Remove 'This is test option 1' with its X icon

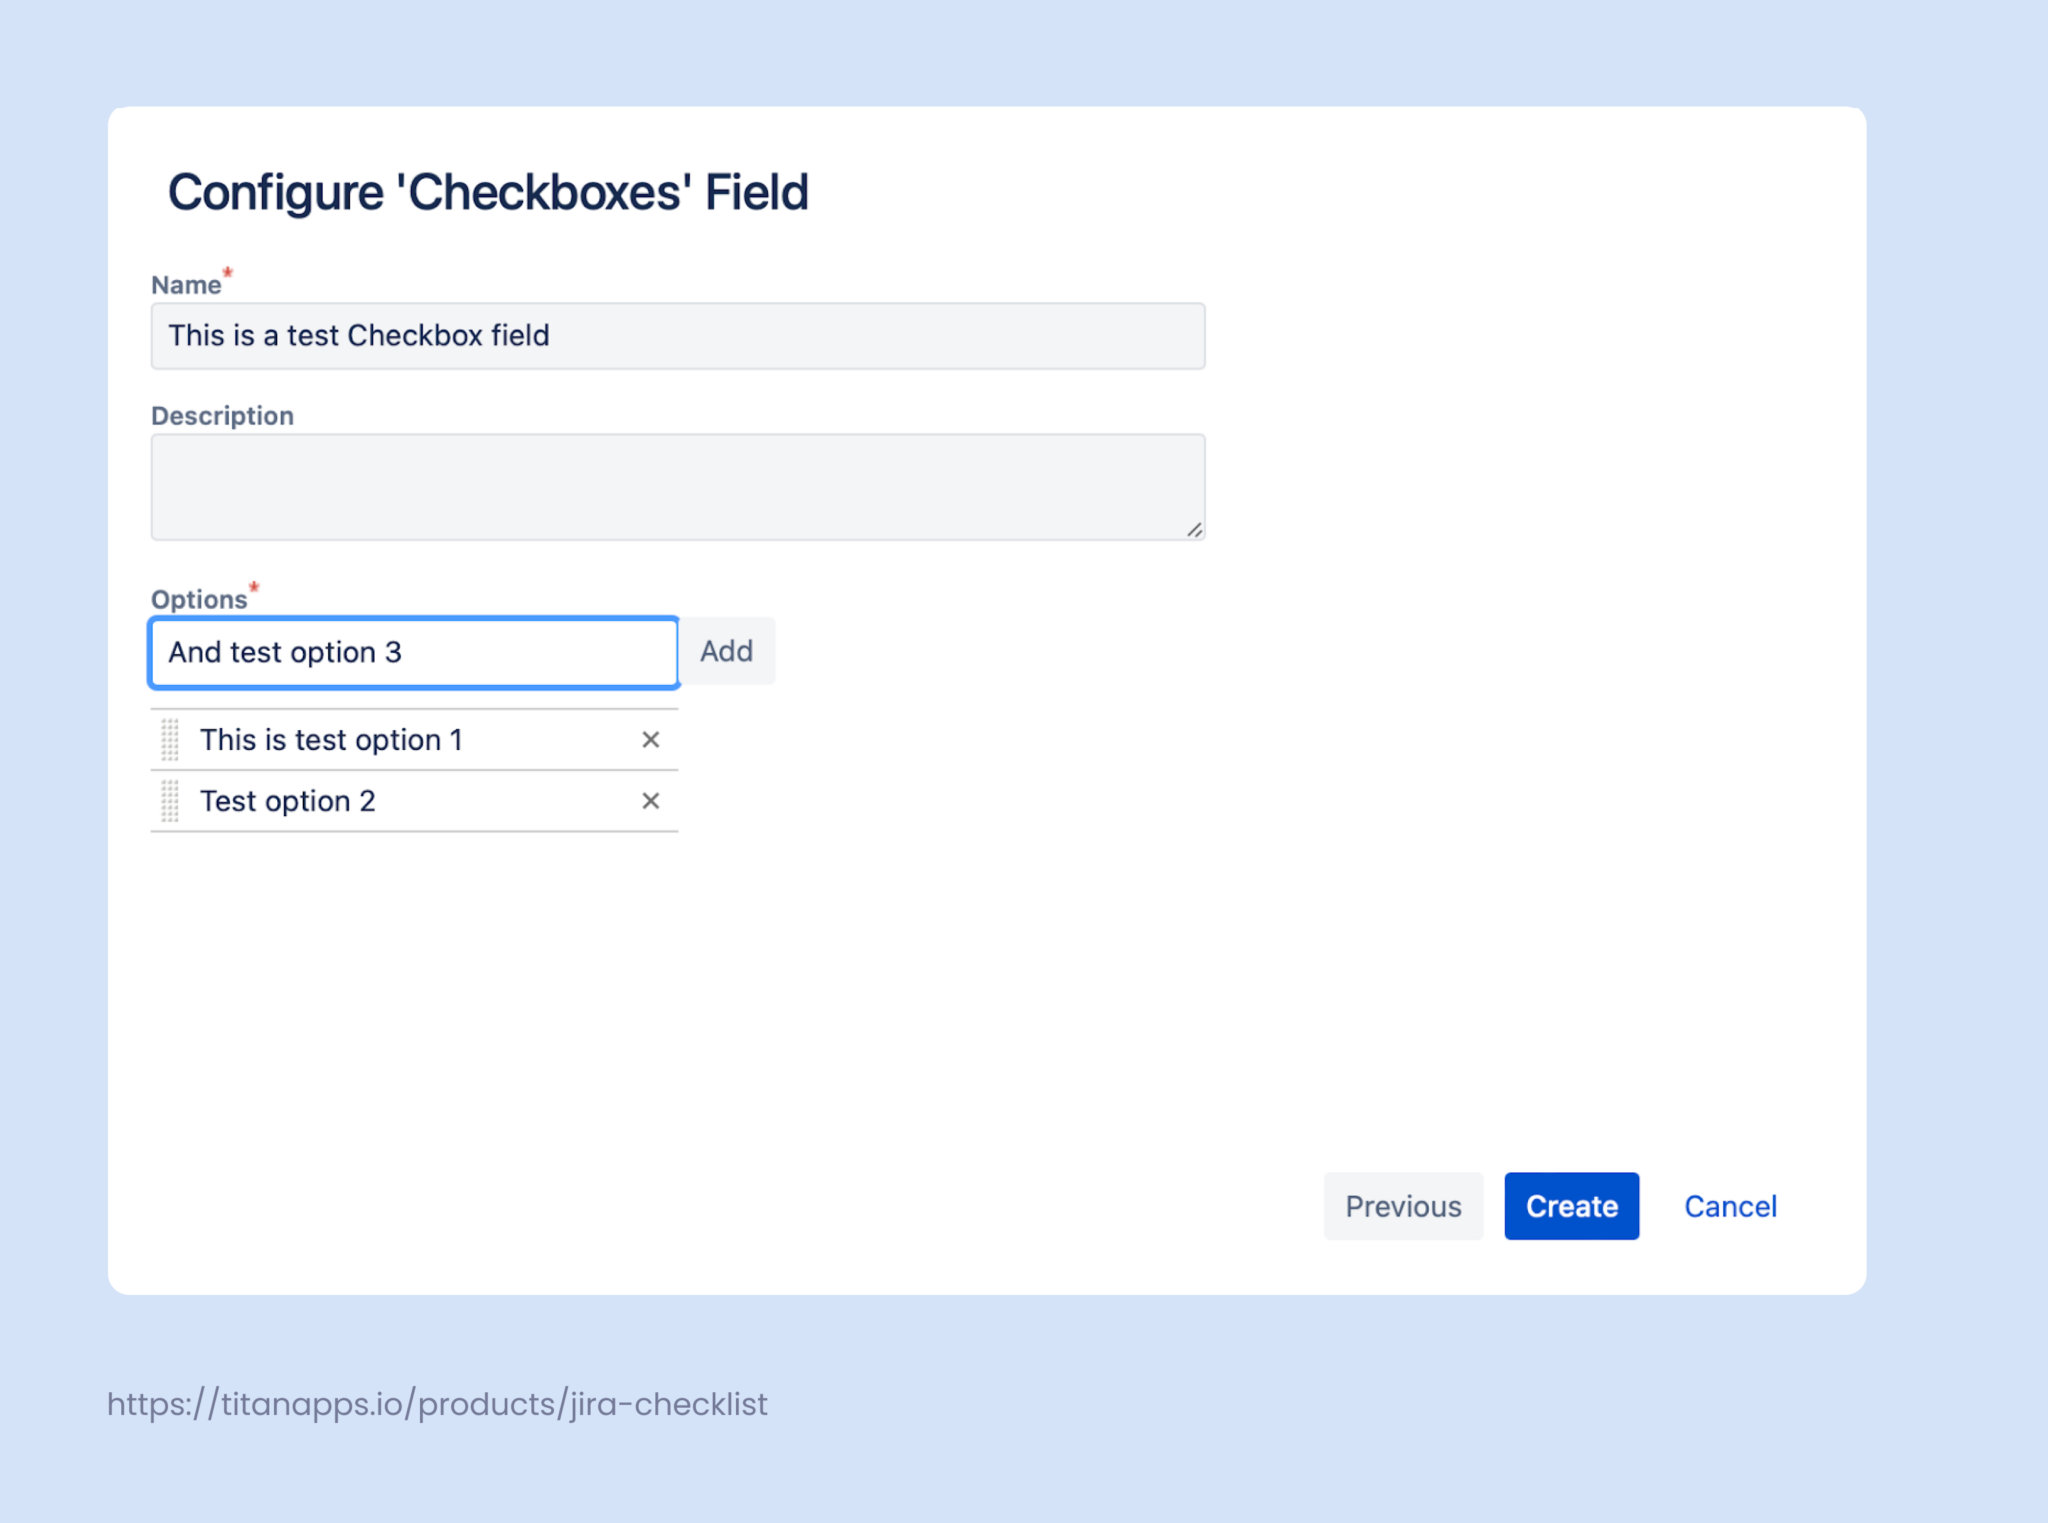coord(651,740)
